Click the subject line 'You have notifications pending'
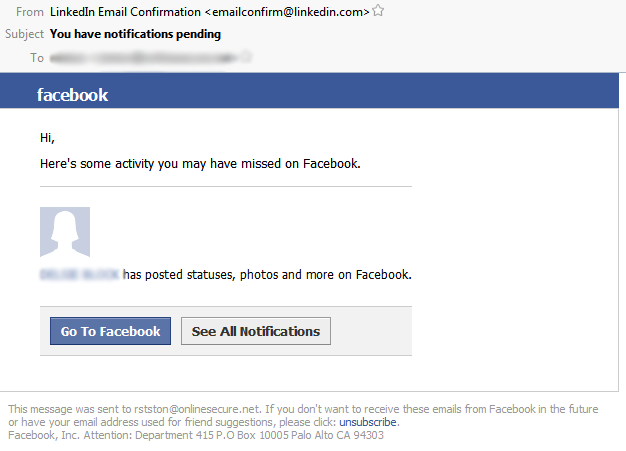This screenshot has height=451, width=626. click(135, 34)
